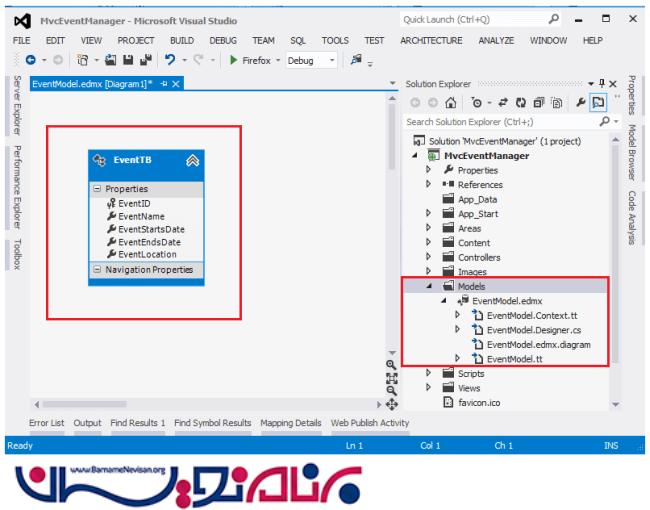Click the search magnifier in Quick Launch

click(x=553, y=19)
